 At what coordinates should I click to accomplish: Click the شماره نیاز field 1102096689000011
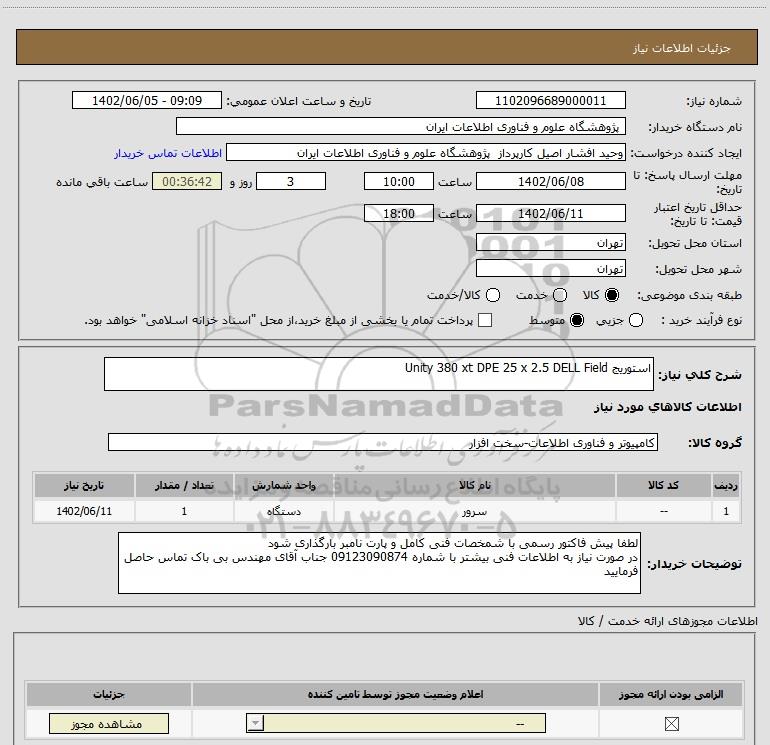point(550,100)
